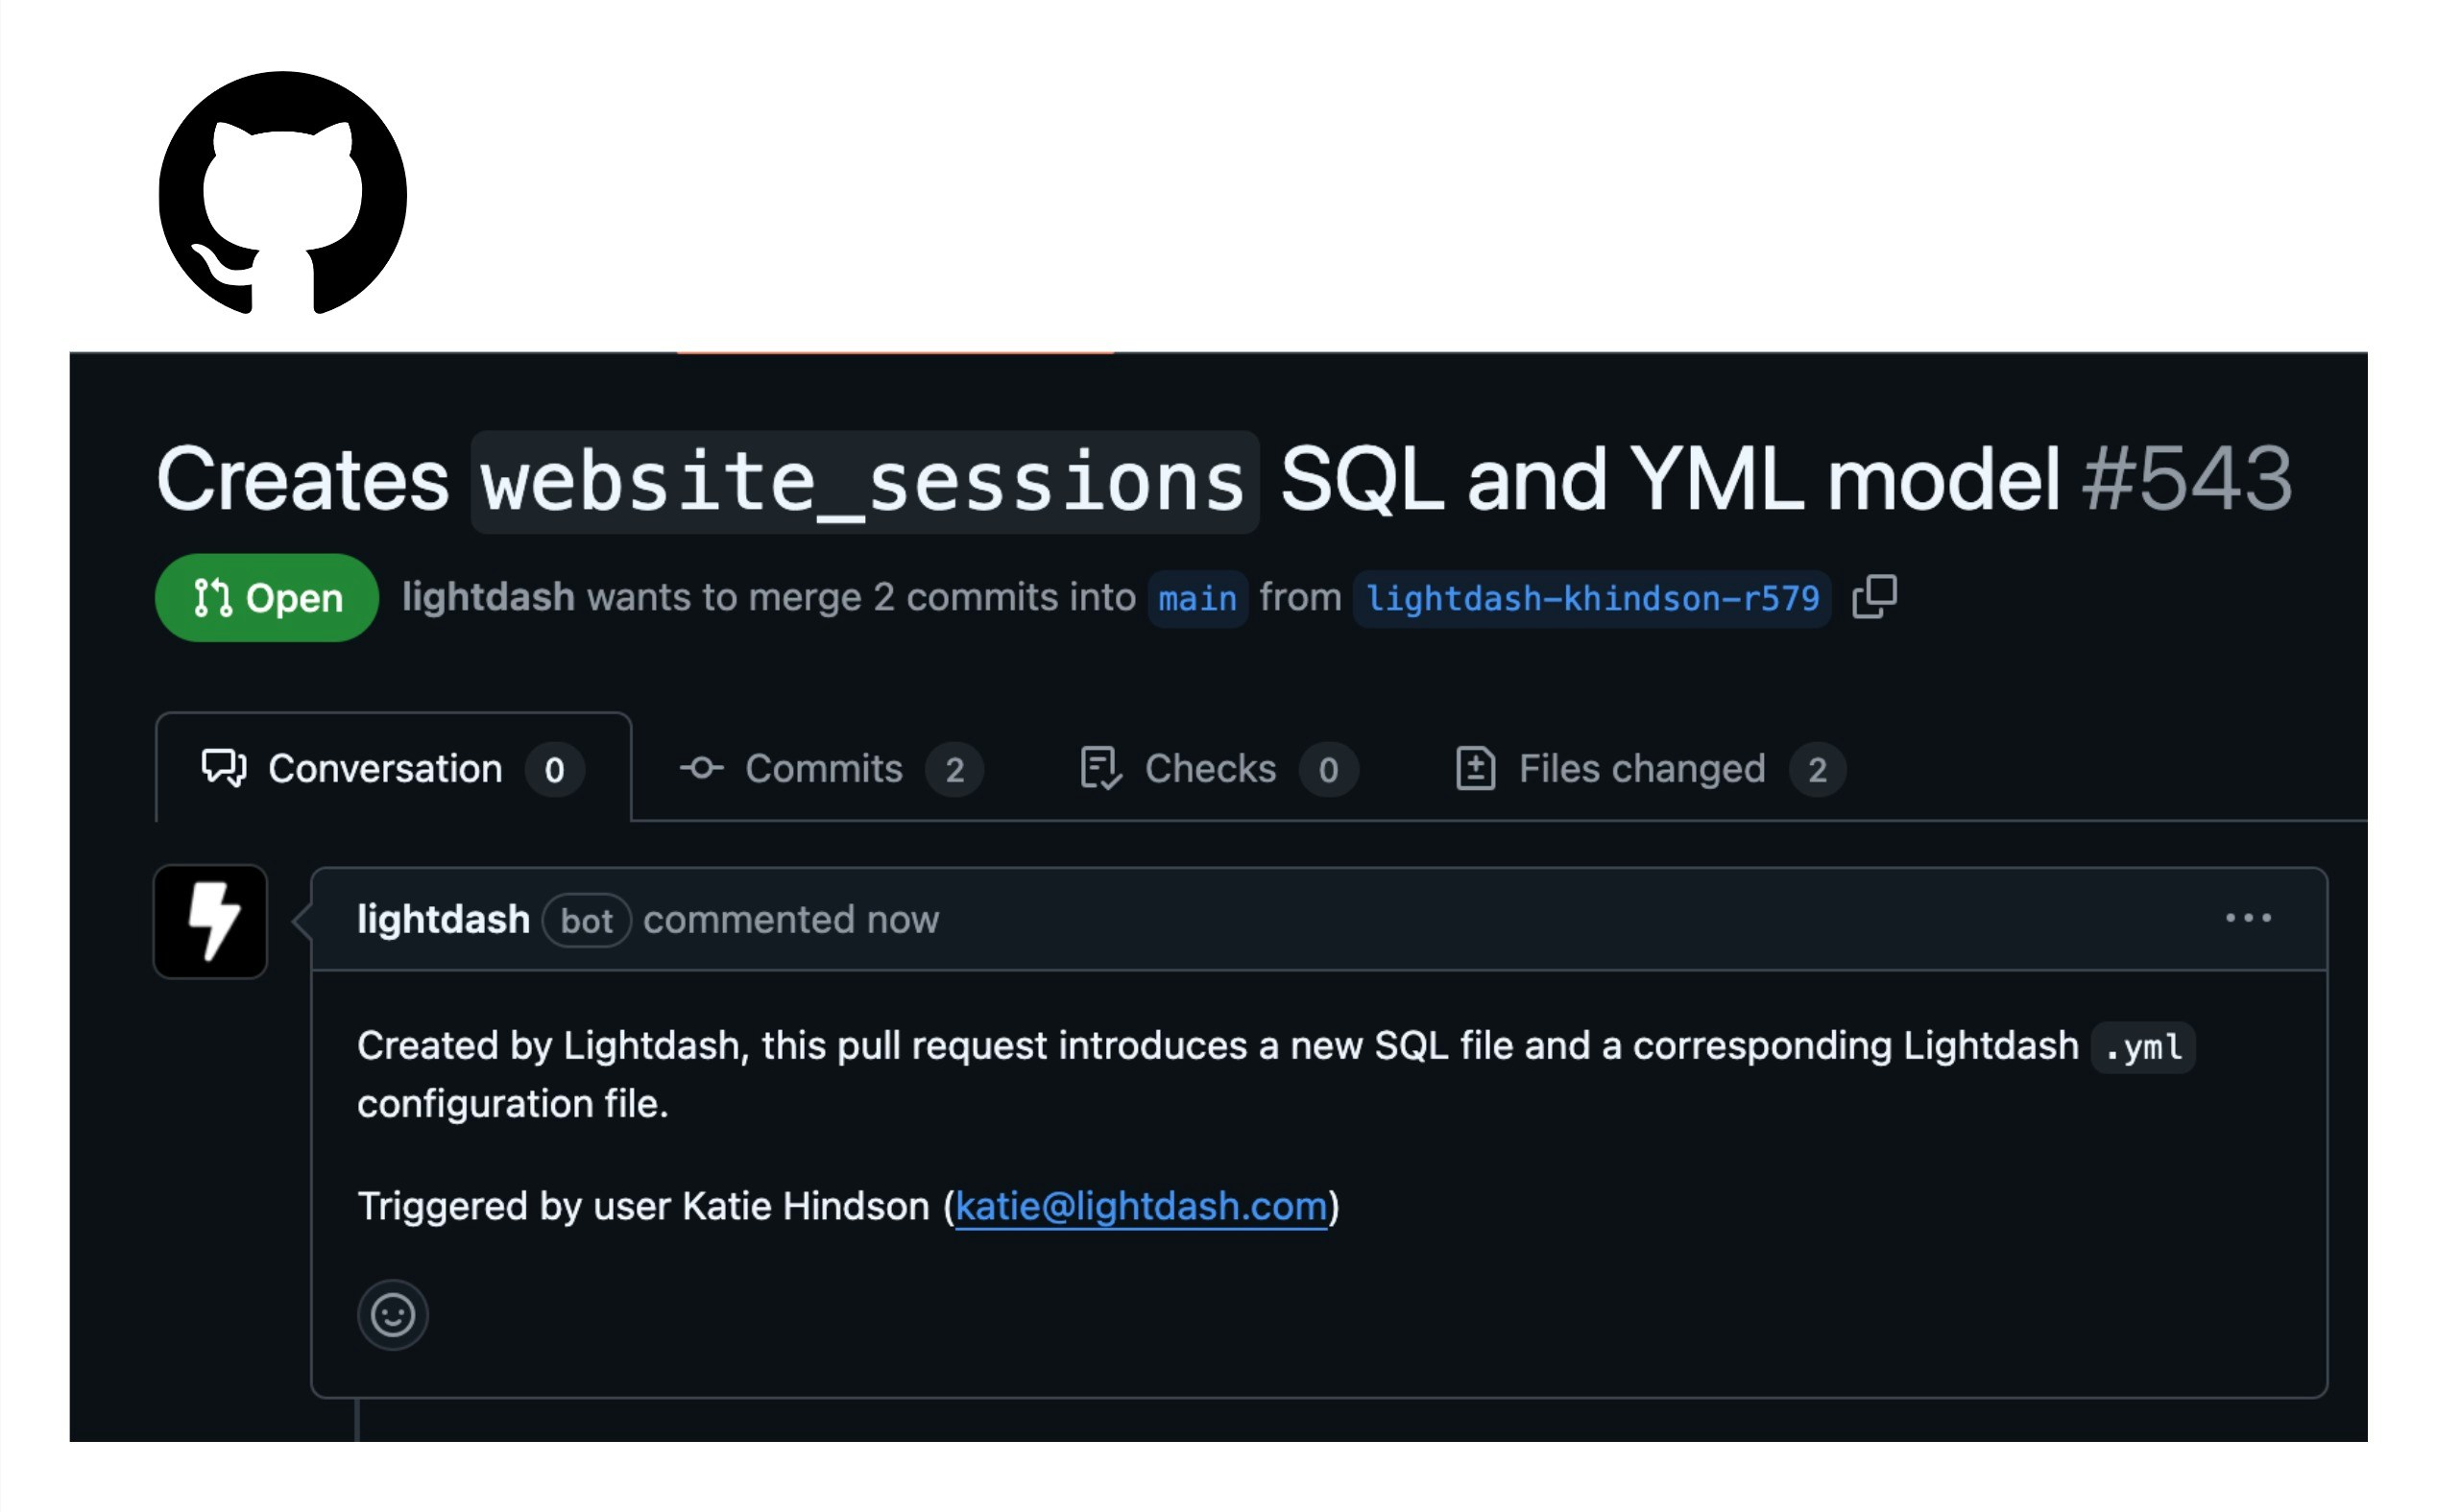The height and width of the screenshot is (1512, 2437).
Task: Click the Conversation speech bubble icon
Action: tap(223, 768)
